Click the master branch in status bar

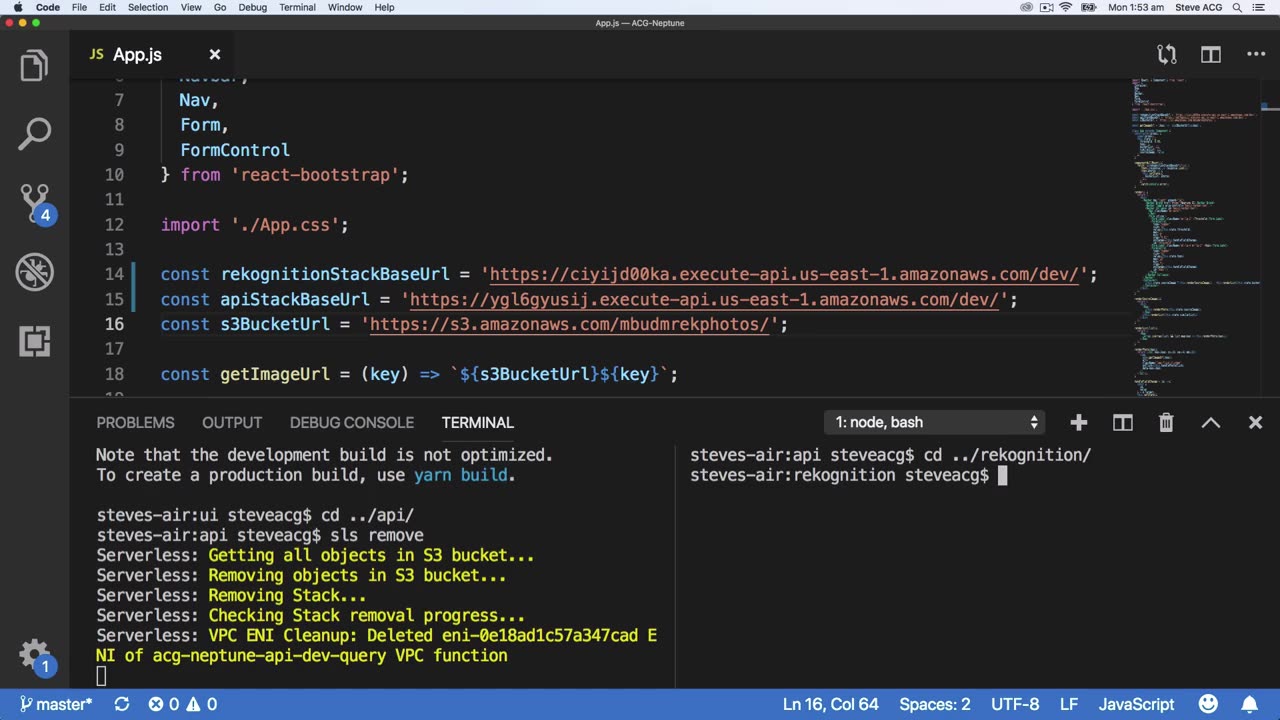click(56, 704)
